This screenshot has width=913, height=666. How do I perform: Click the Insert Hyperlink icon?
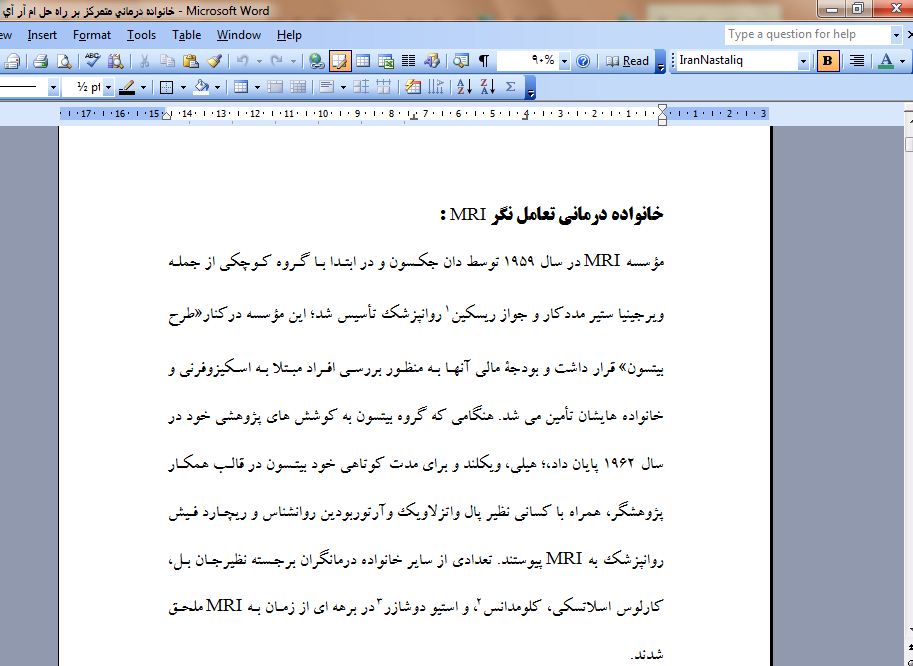click(x=317, y=61)
